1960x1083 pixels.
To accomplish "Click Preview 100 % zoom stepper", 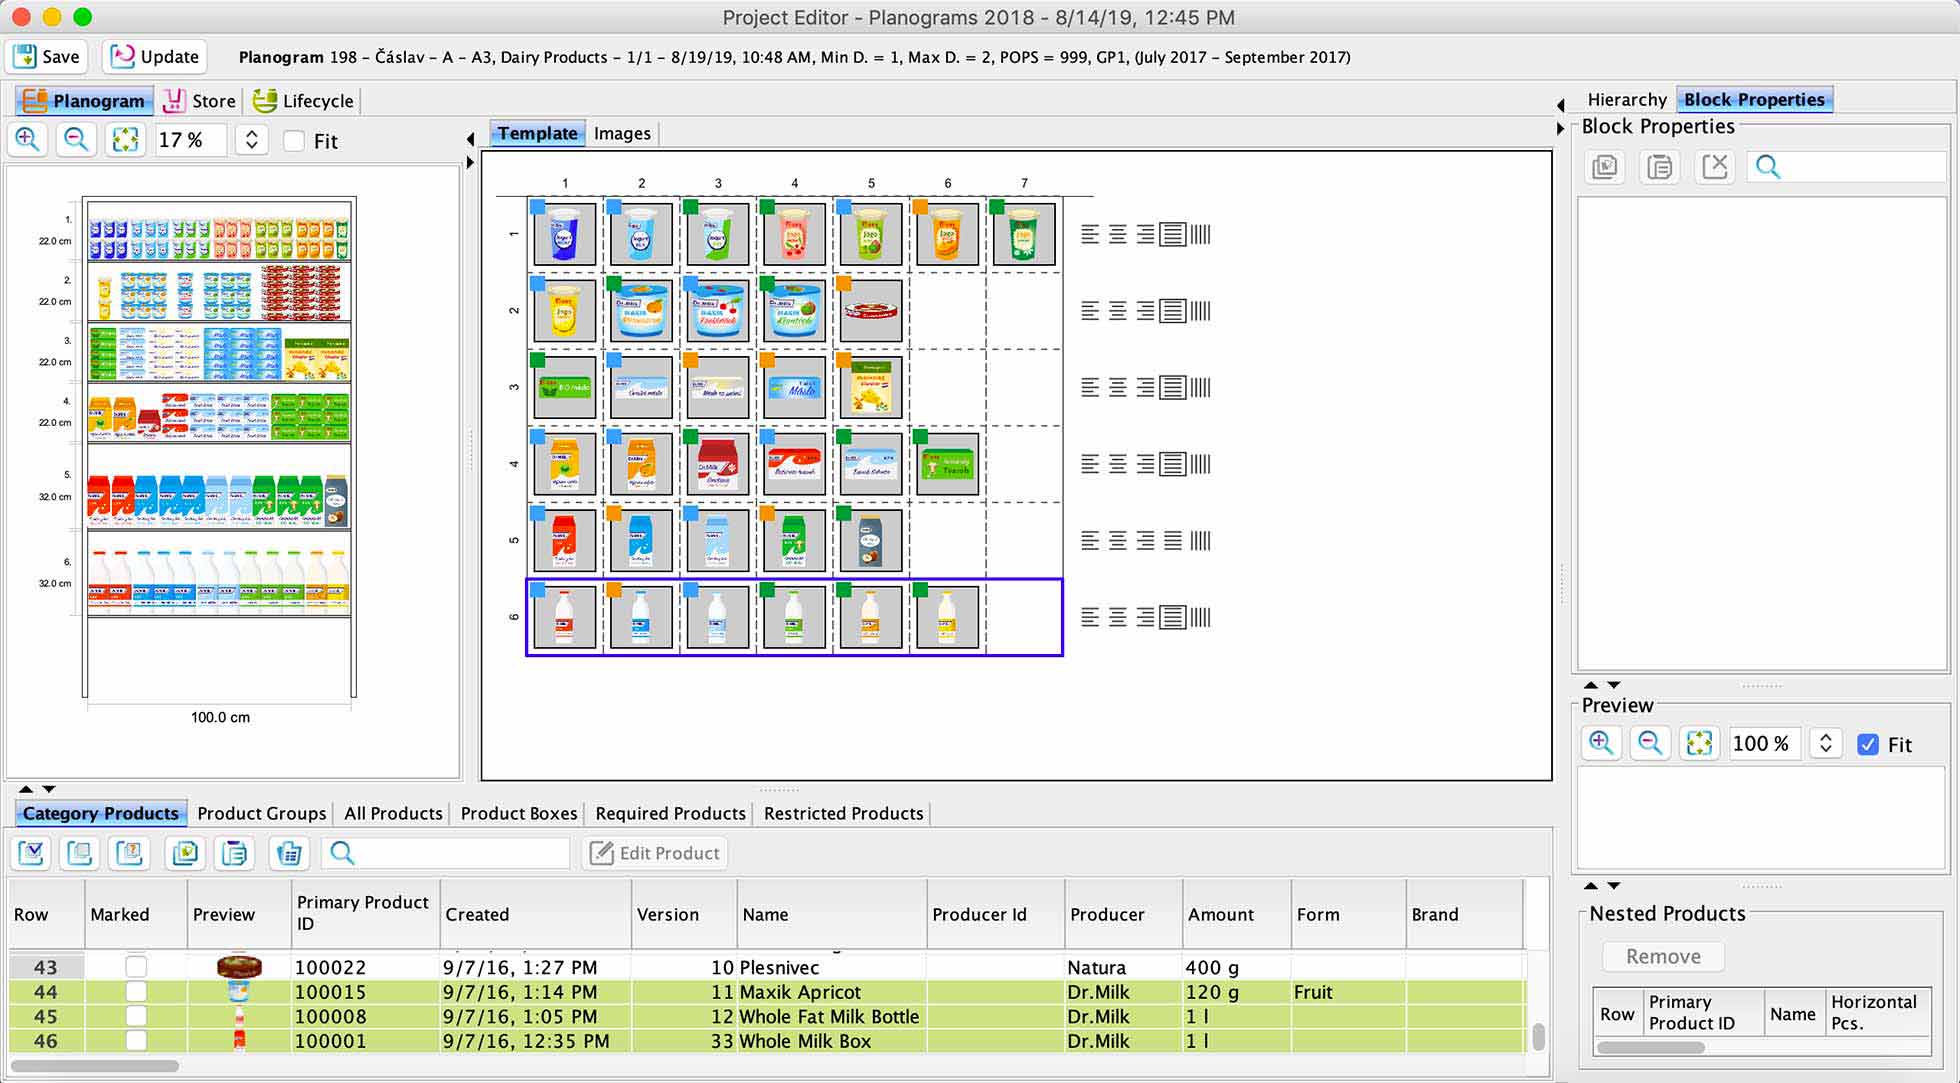I will pyautogui.click(x=1825, y=743).
